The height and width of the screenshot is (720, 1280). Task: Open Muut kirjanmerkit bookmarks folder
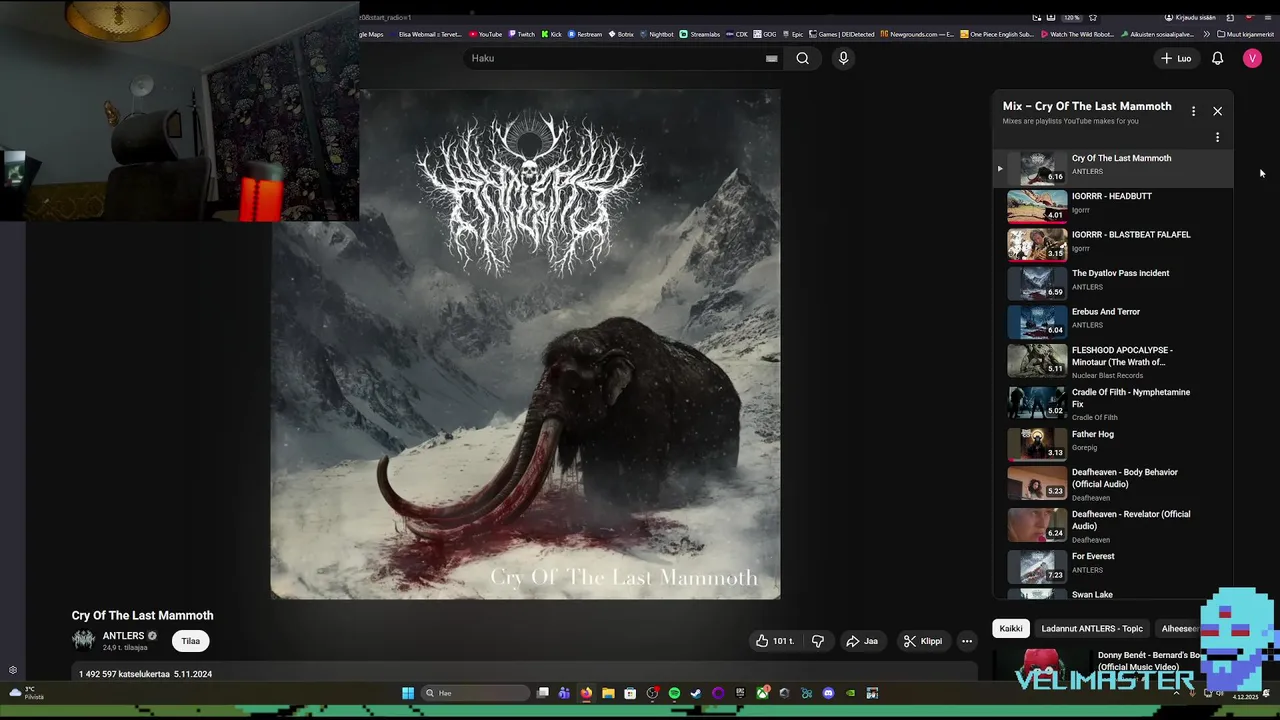click(x=1245, y=34)
